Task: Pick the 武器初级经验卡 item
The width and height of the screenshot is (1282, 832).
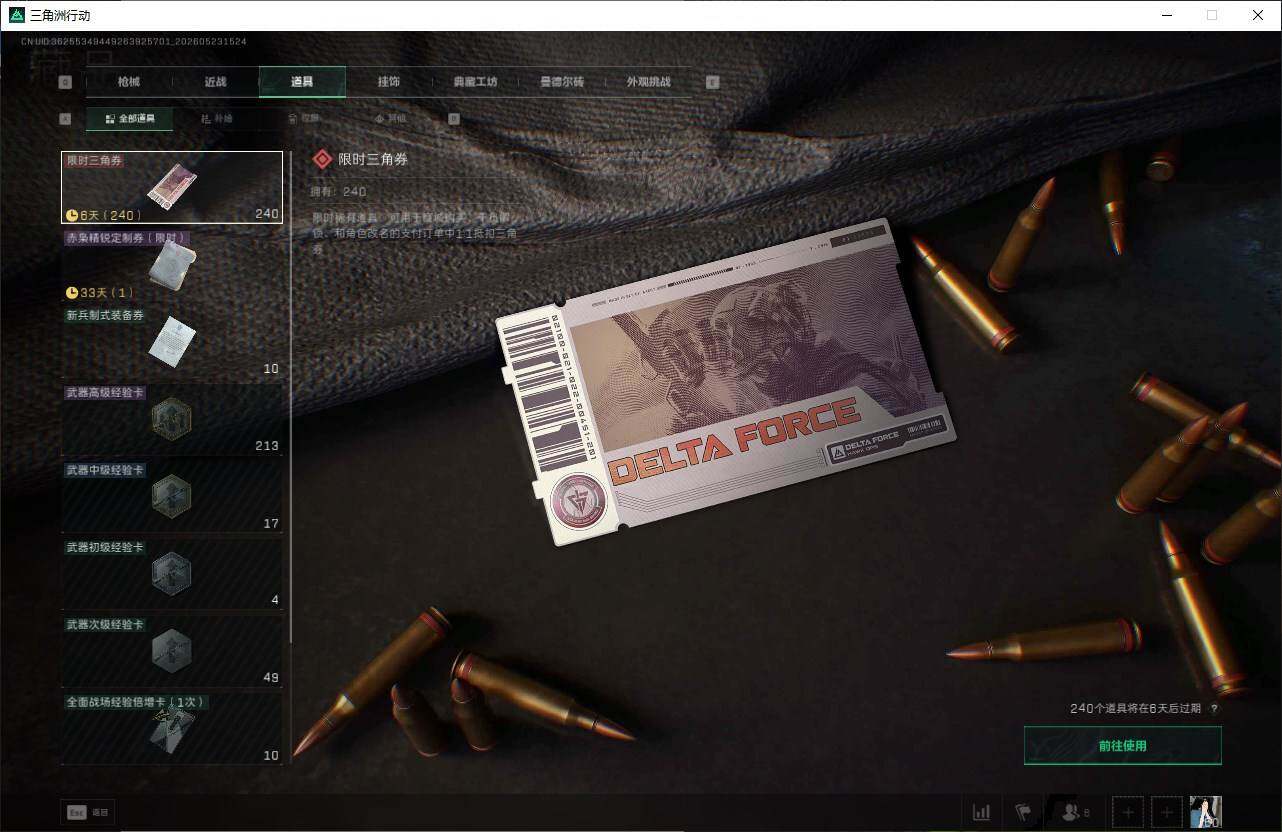Action: click(172, 574)
